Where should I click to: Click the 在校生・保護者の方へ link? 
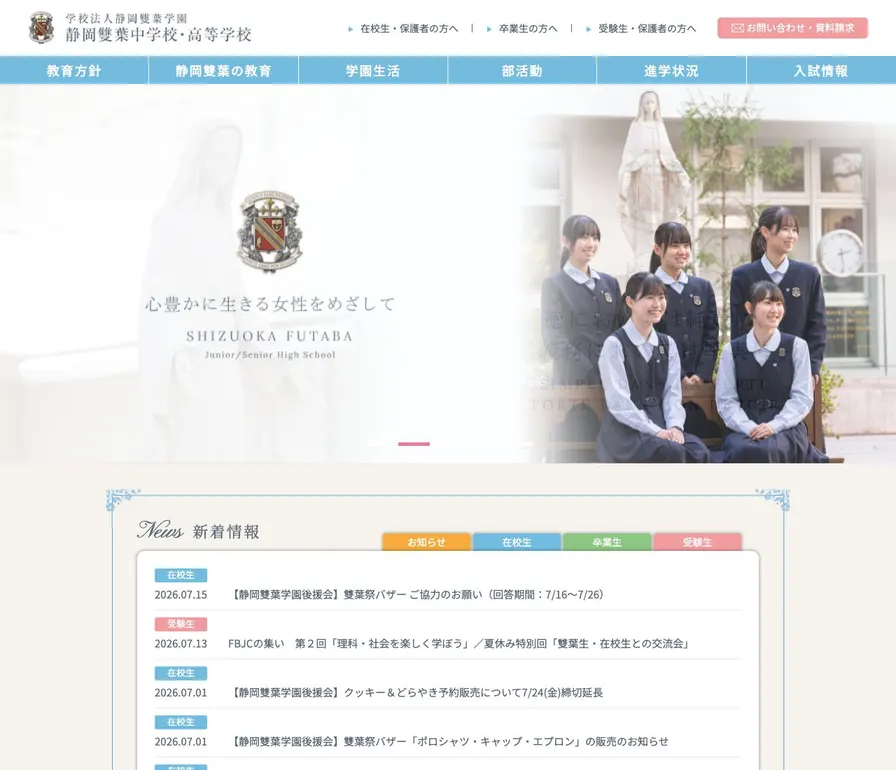point(409,29)
